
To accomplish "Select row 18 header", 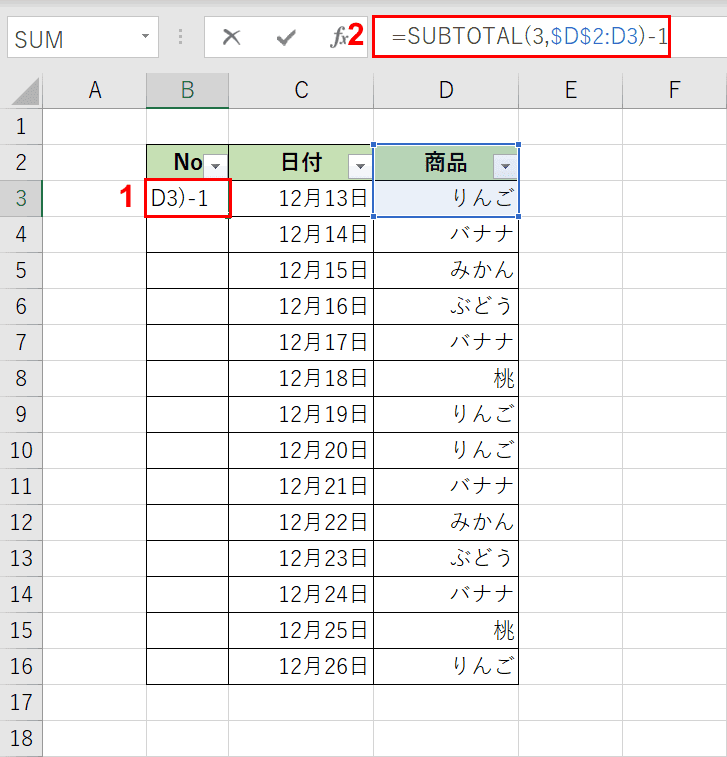I will pyautogui.click(x=21, y=739).
